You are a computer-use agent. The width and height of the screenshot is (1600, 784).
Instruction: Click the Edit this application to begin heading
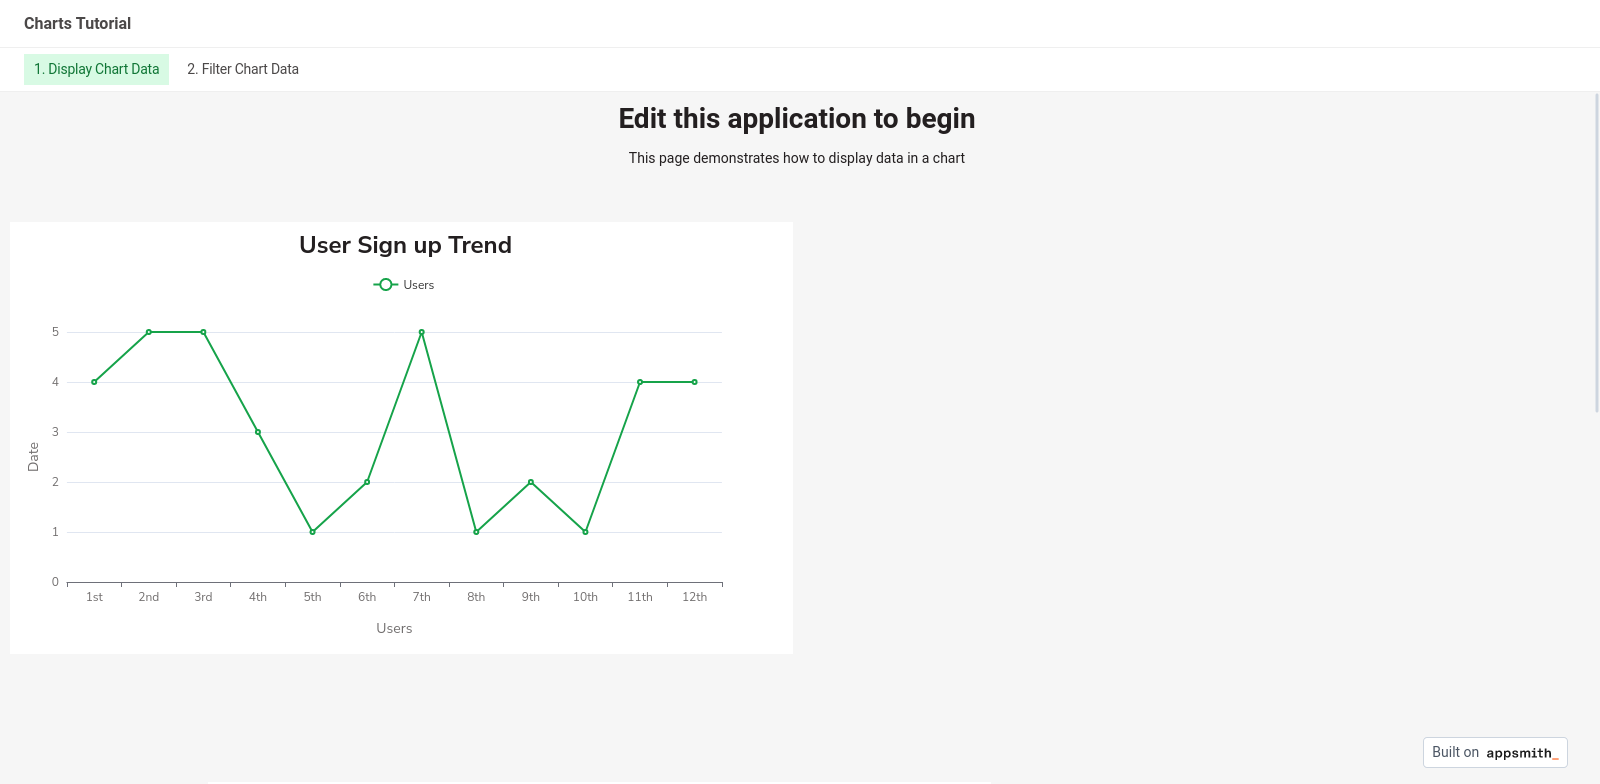pos(796,119)
